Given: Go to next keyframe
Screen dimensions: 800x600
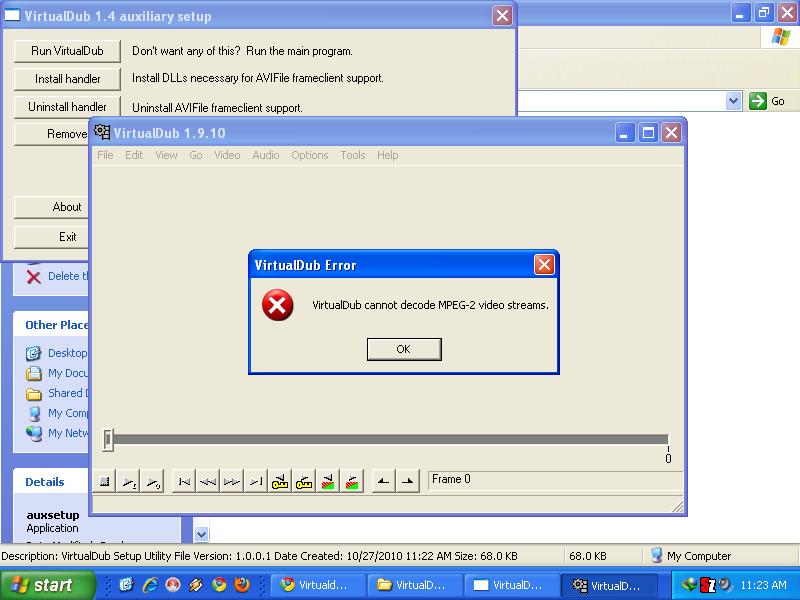Looking at the screenshot, I should tap(304, 481).
